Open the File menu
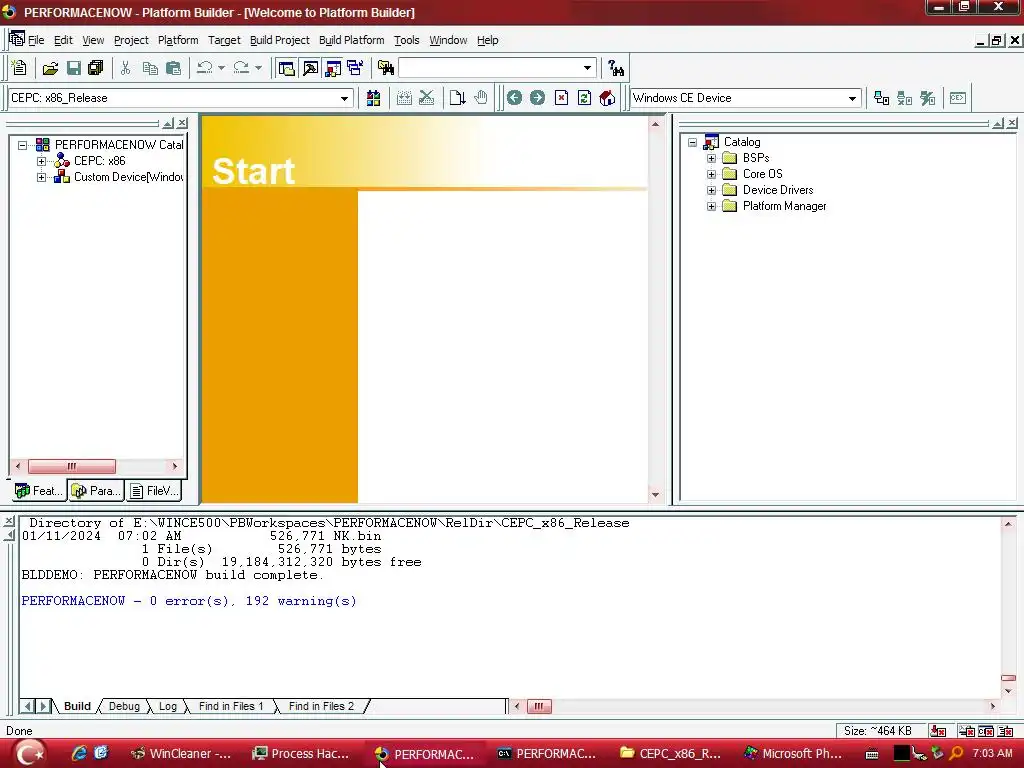The width and height of the screenshot is (1024, 768). tap(36, 40)
